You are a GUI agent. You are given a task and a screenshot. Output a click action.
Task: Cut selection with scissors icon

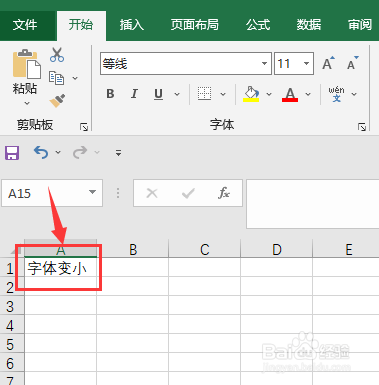pos(57,55)
